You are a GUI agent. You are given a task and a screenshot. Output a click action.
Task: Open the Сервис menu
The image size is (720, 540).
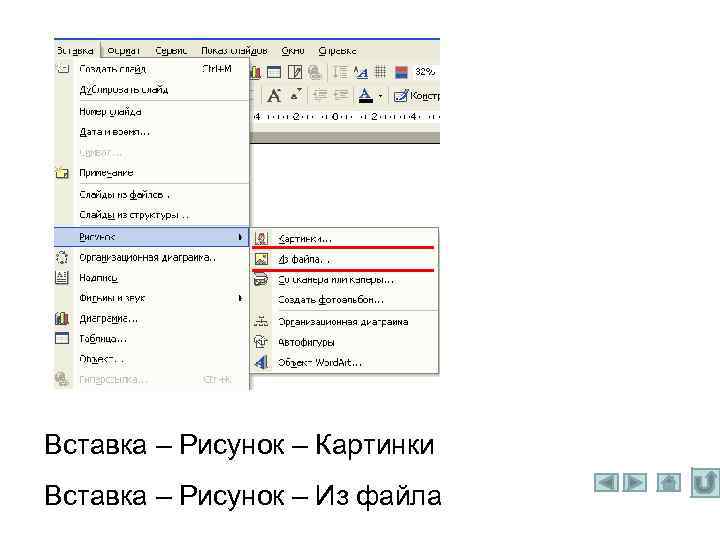(171, 51)
